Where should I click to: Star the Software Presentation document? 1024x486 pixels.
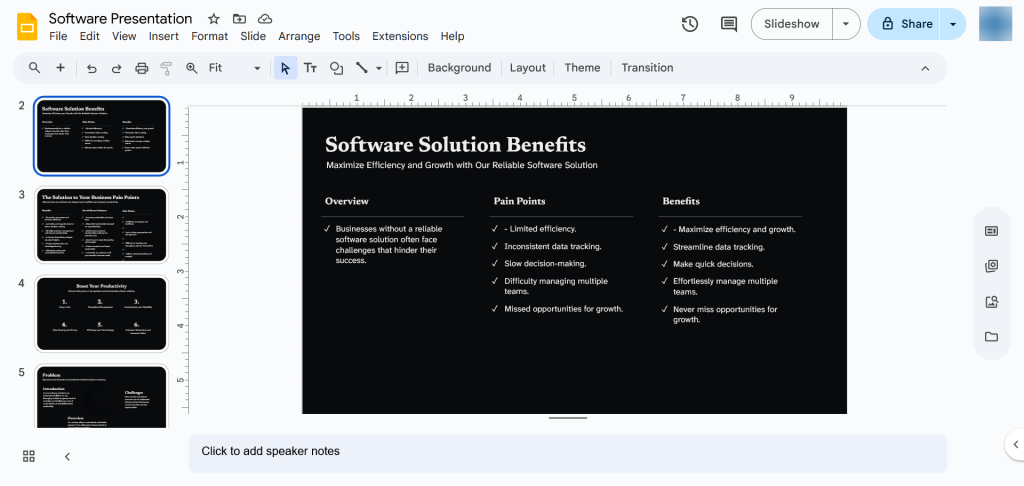214,19
